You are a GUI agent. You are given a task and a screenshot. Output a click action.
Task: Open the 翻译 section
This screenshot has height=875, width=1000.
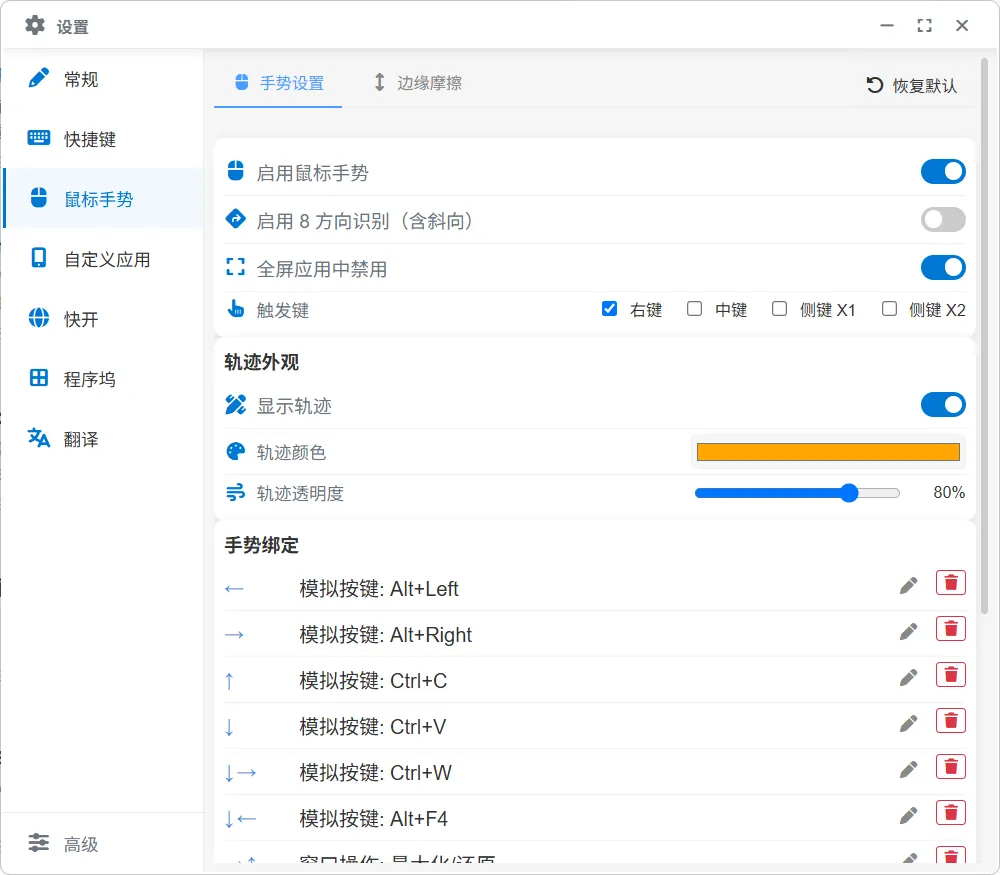103,439
